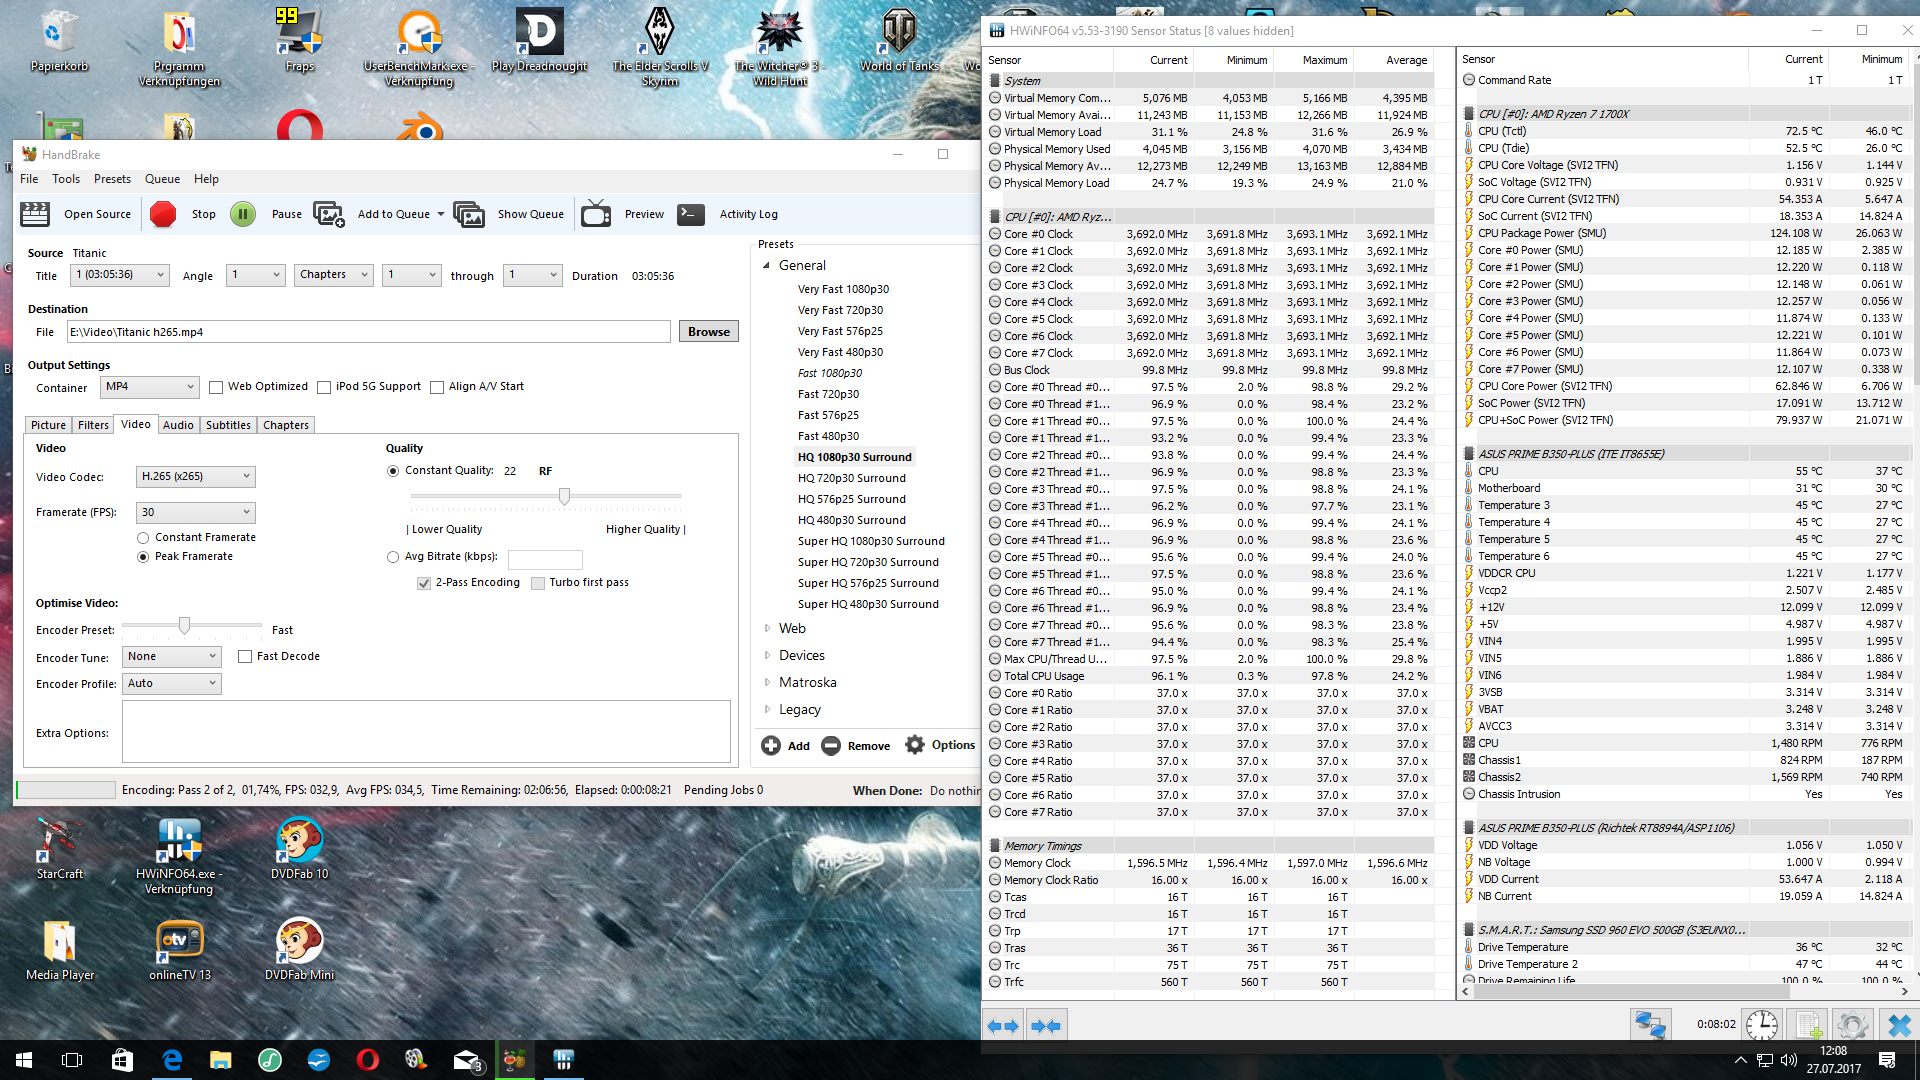Click the destination File path field
This screenshot has height=1080, width=1920.
point(368,332)
